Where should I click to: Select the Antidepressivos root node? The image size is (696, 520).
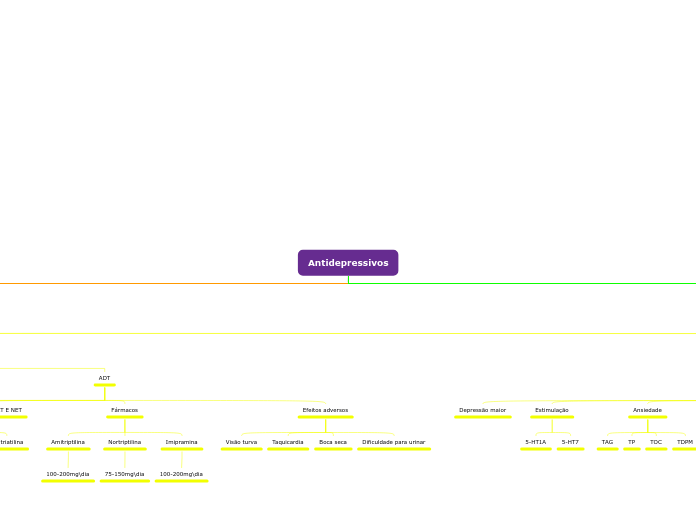[x=348, y=263]
